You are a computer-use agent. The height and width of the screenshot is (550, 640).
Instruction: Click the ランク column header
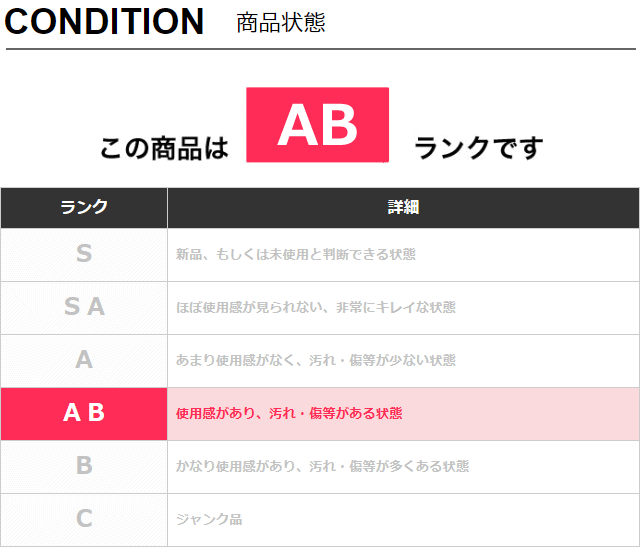[84, 207]
